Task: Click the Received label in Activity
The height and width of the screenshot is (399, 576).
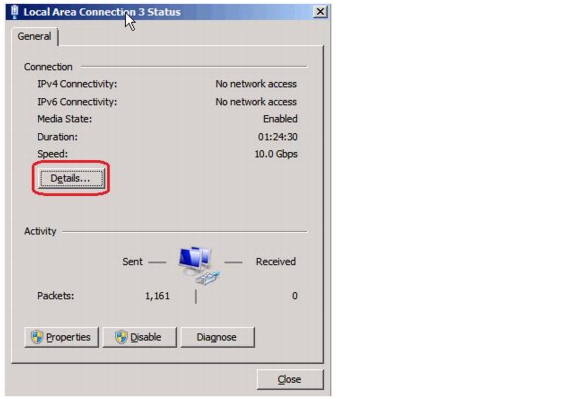Action: pyautogui.click(x=276, y=262)
